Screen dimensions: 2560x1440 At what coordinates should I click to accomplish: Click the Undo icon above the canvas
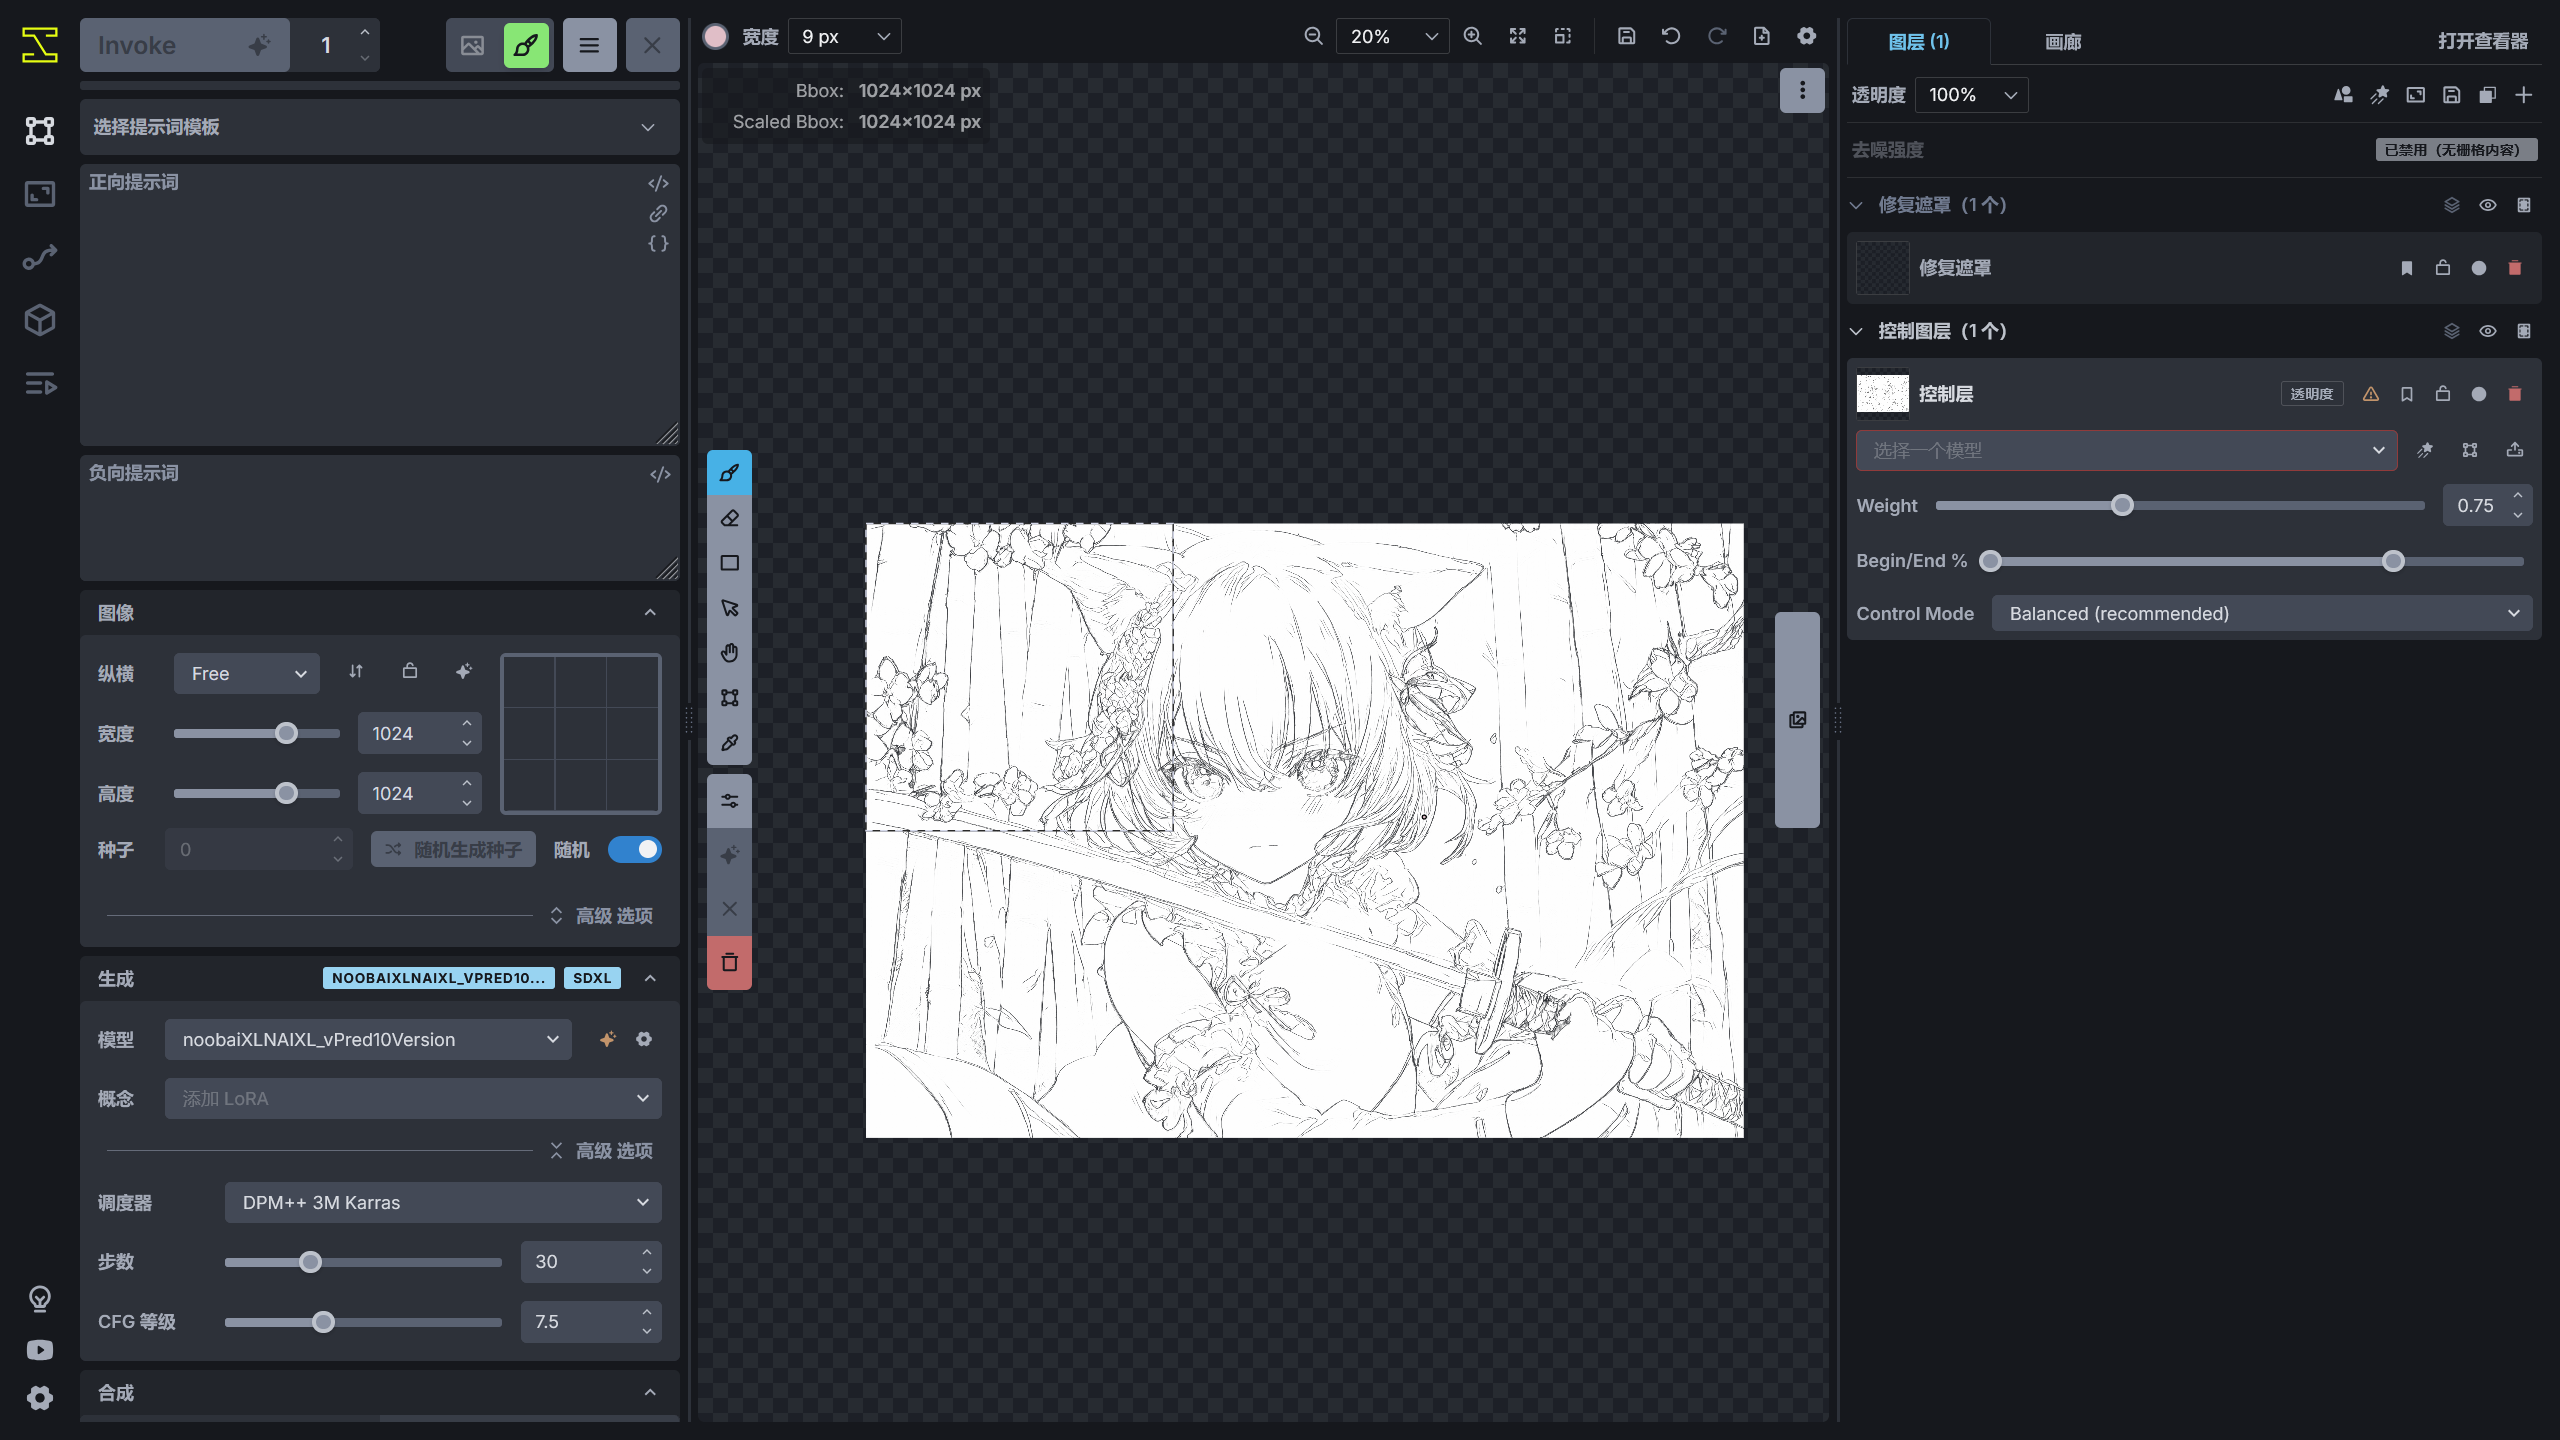pos(1670,36)
